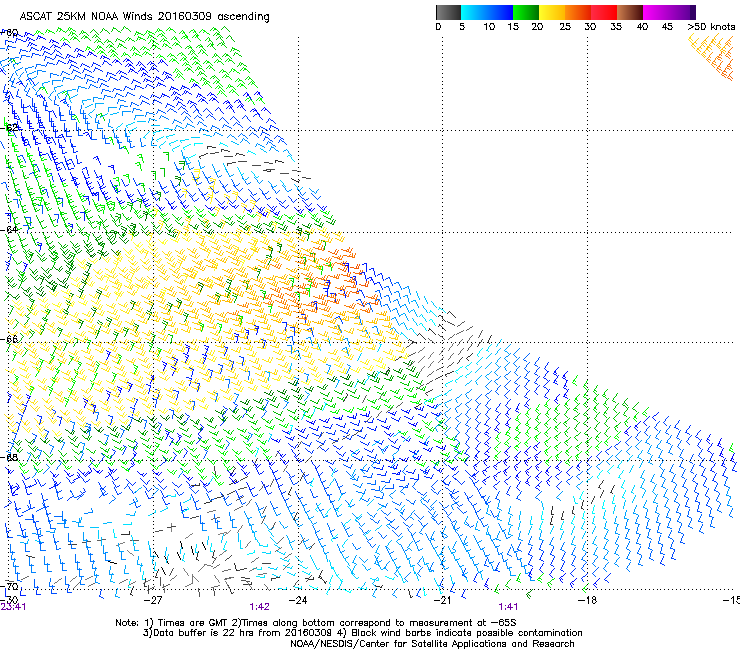Pick the magenta 40-45 knots legend segment

coord(656,12)
